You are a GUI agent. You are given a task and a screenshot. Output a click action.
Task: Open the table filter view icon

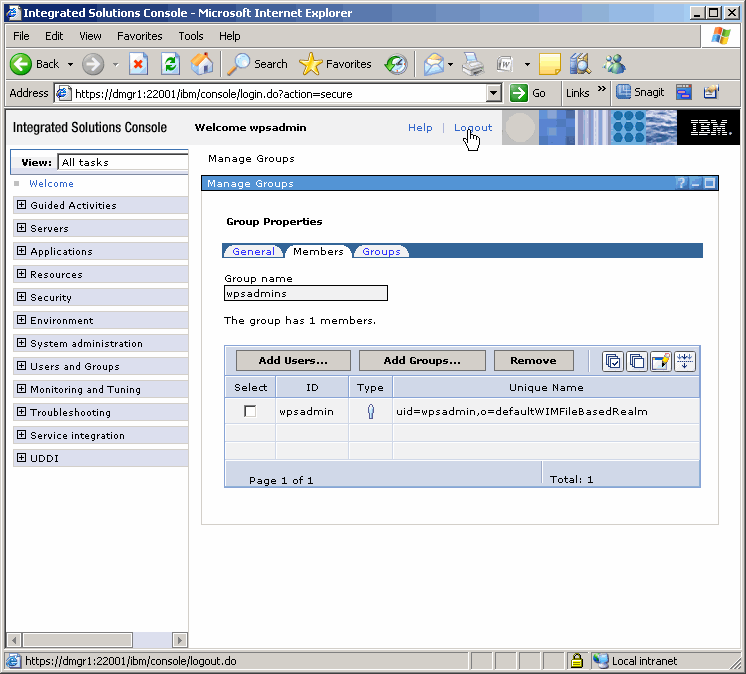click(660, 361)
